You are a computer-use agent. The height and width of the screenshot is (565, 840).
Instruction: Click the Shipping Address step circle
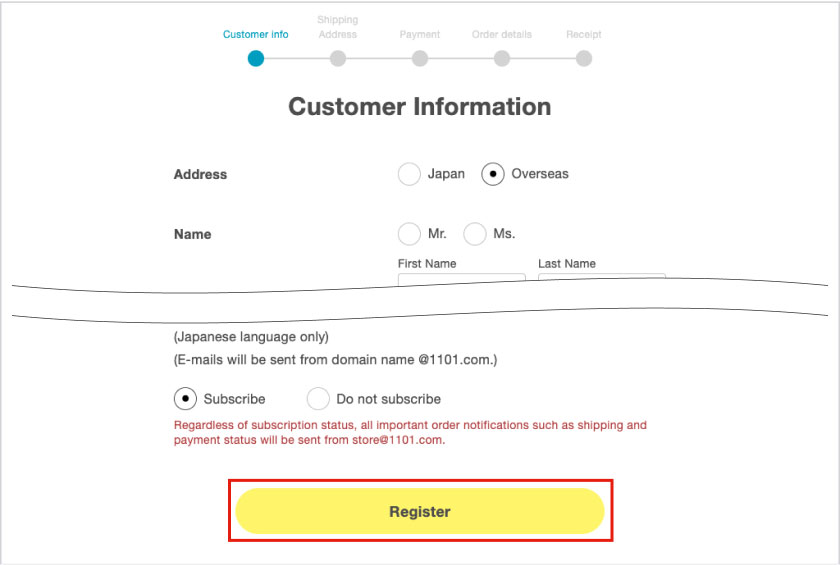tap(338, 58)
